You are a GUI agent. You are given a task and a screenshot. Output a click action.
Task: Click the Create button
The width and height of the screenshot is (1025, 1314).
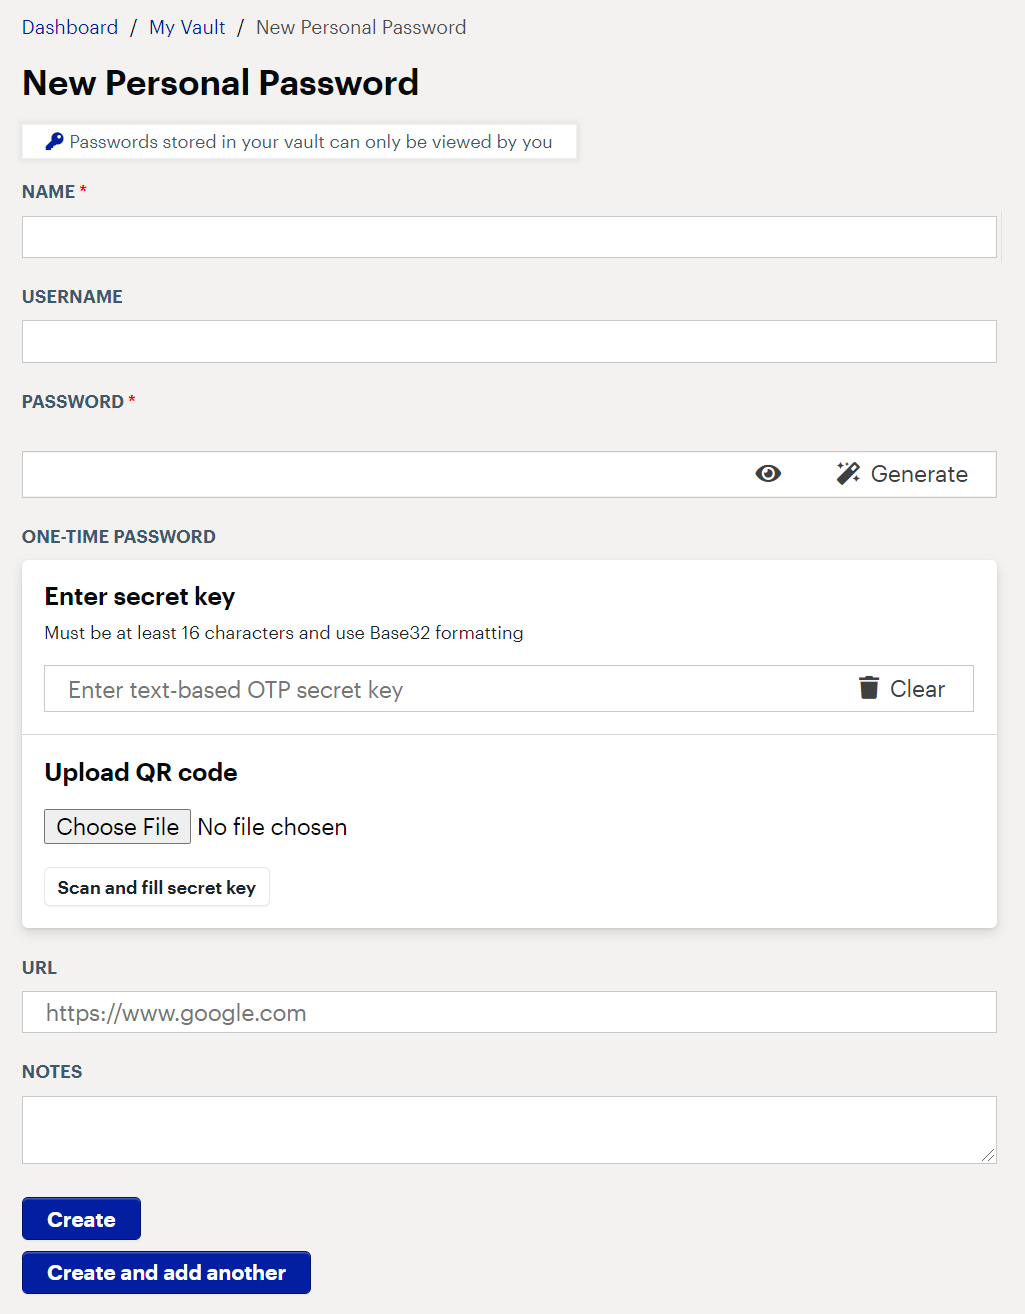[x=81, y=1218]
